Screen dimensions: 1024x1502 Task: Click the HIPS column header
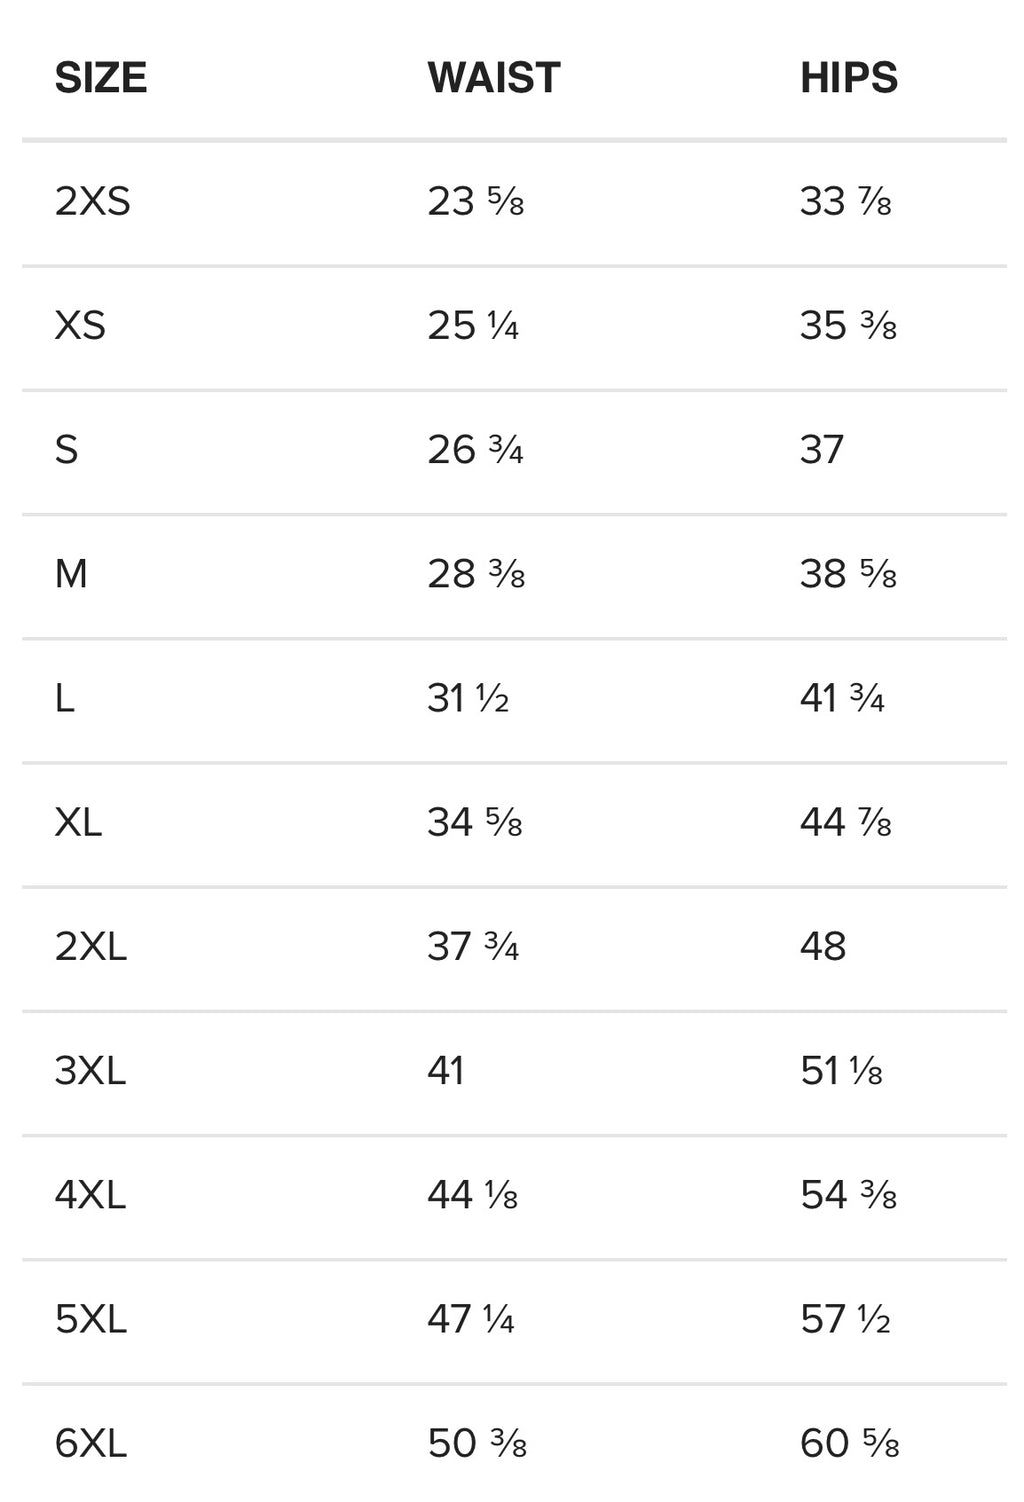click(848, 78)
